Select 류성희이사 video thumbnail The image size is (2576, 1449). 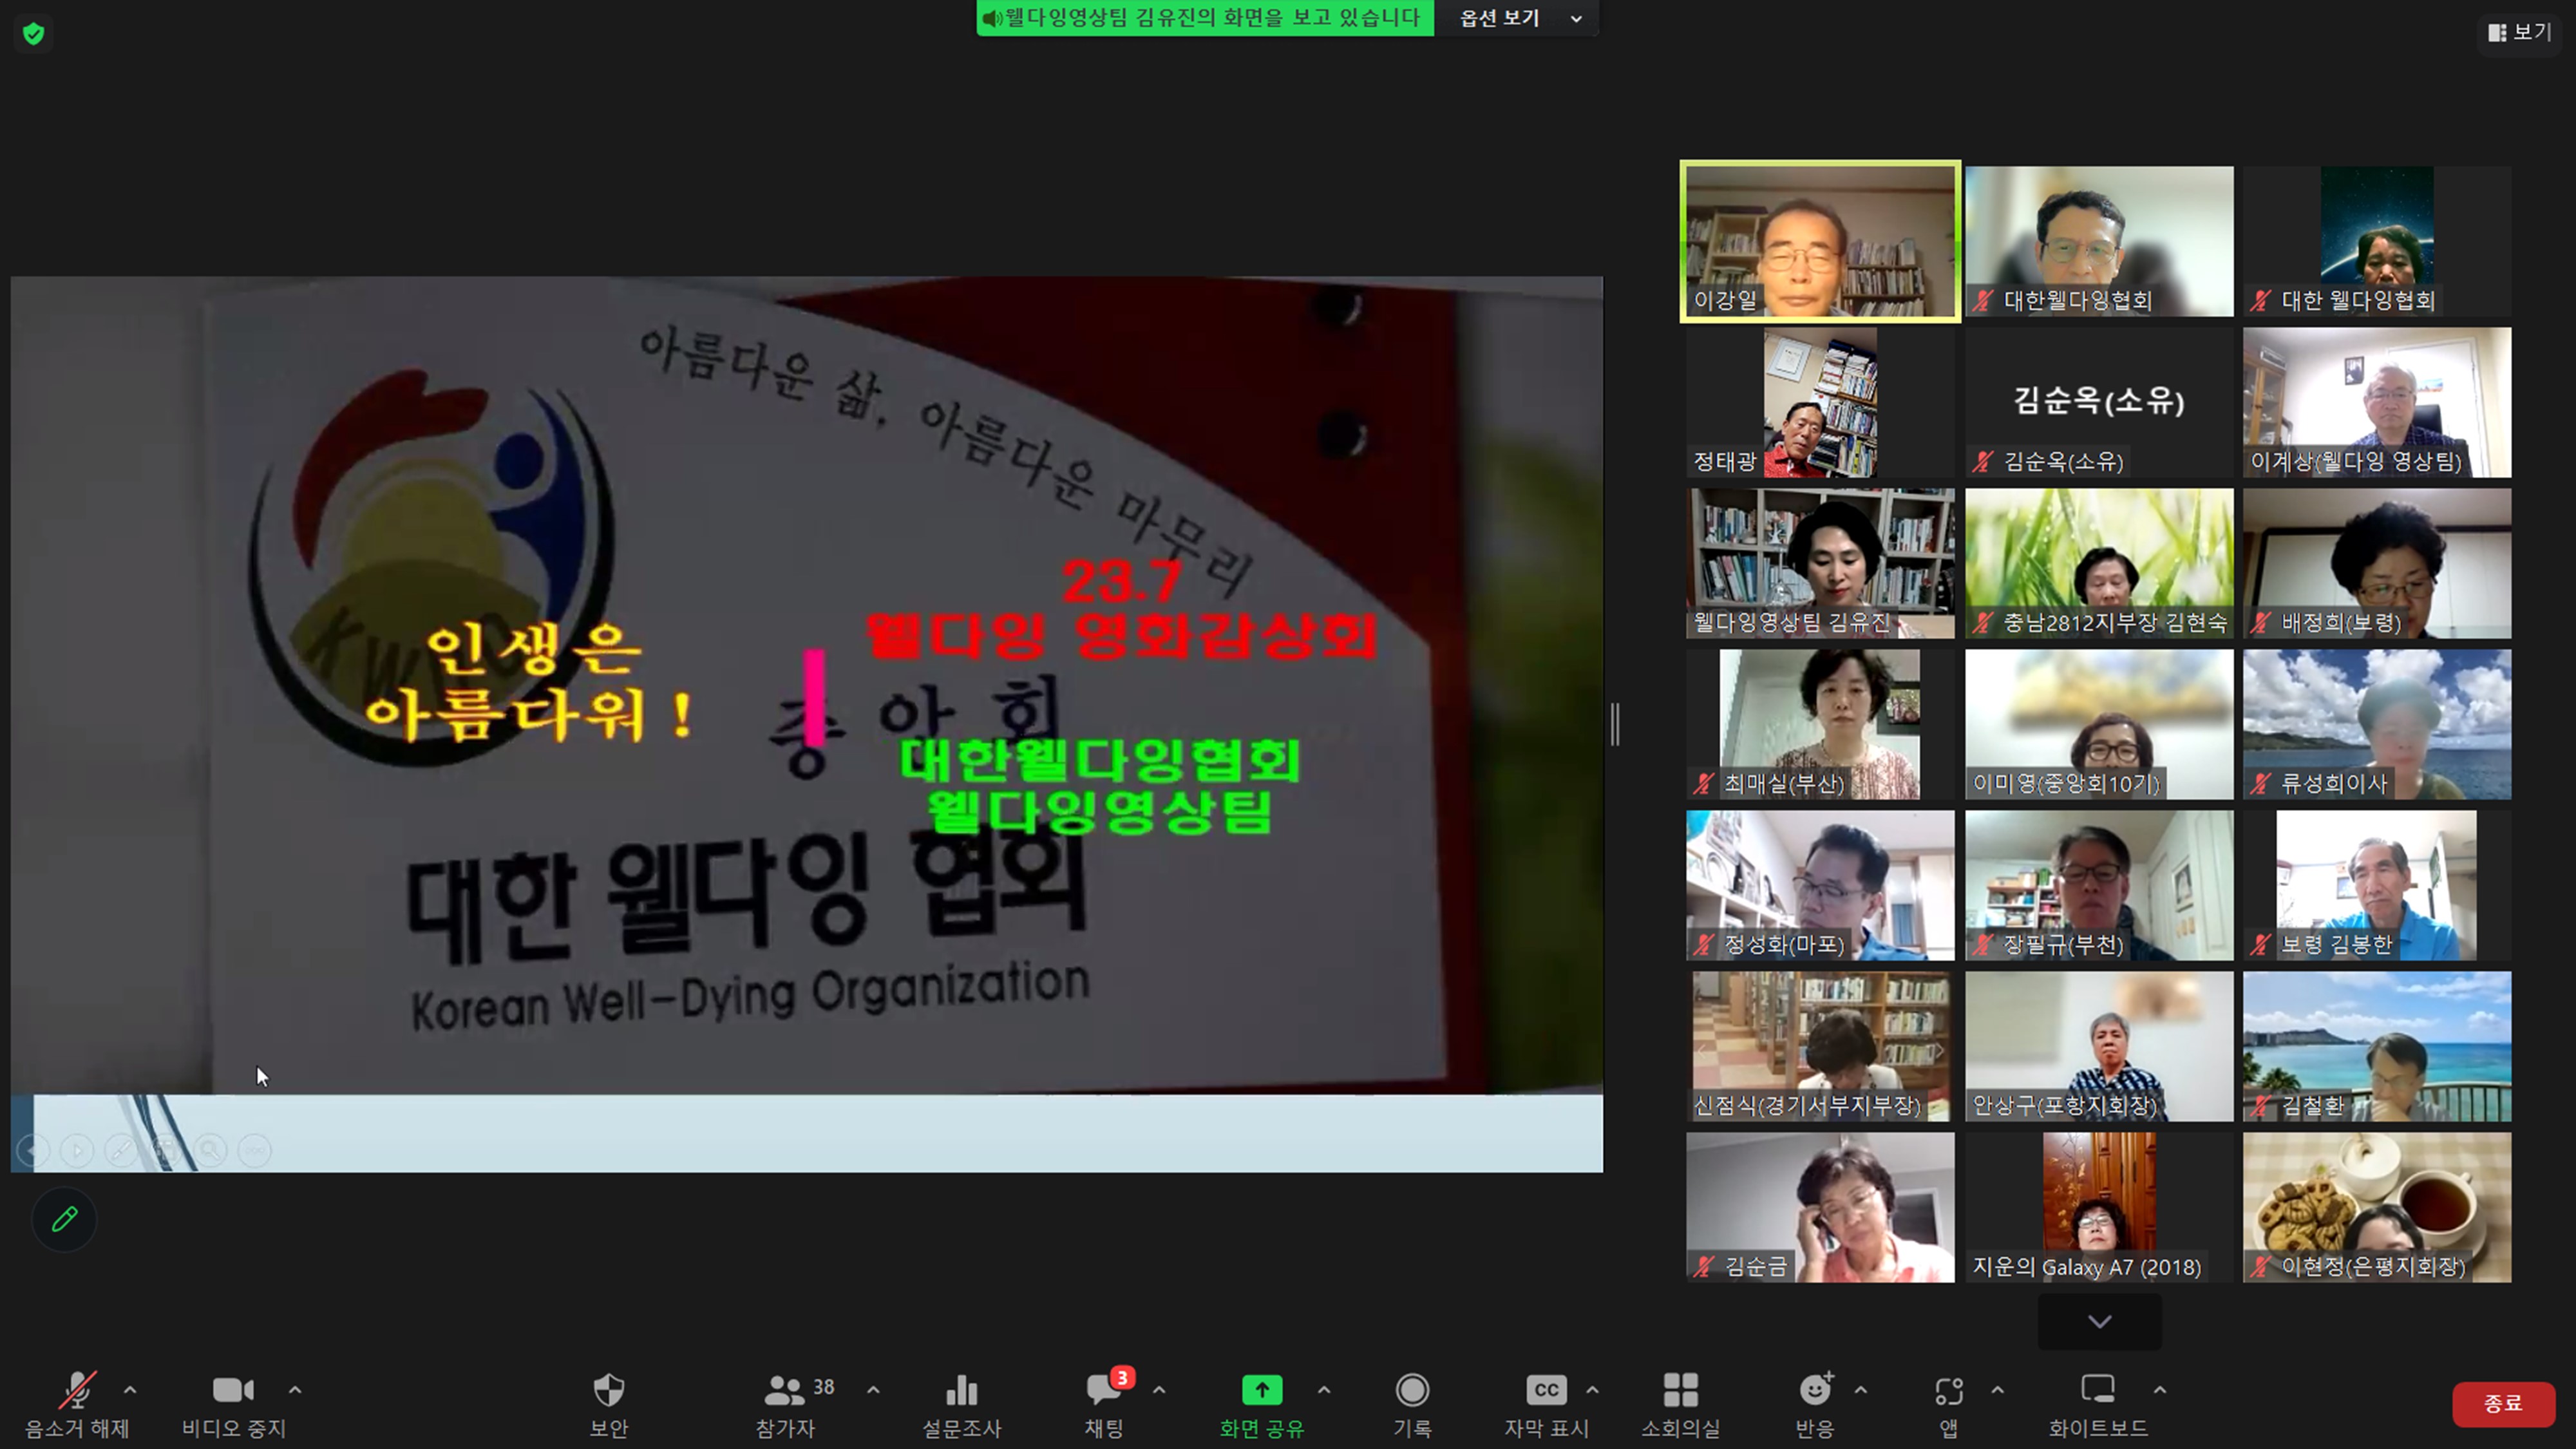coord(2377,724)
